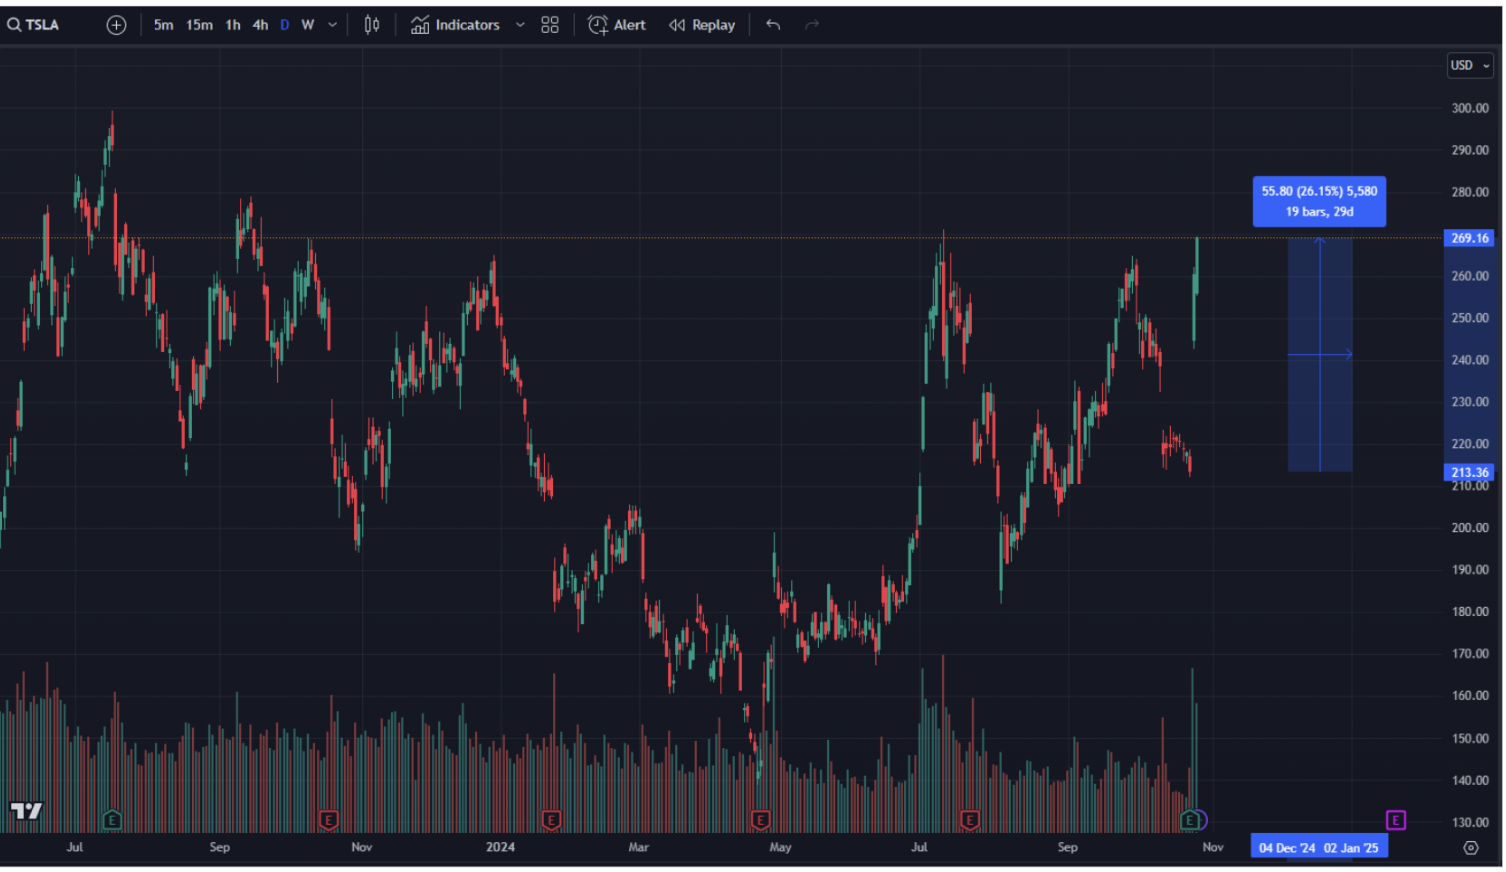This screenshot has width=1506, height=872.
Task: Click the 170.00 price axis label
Action: point(1470,654)
